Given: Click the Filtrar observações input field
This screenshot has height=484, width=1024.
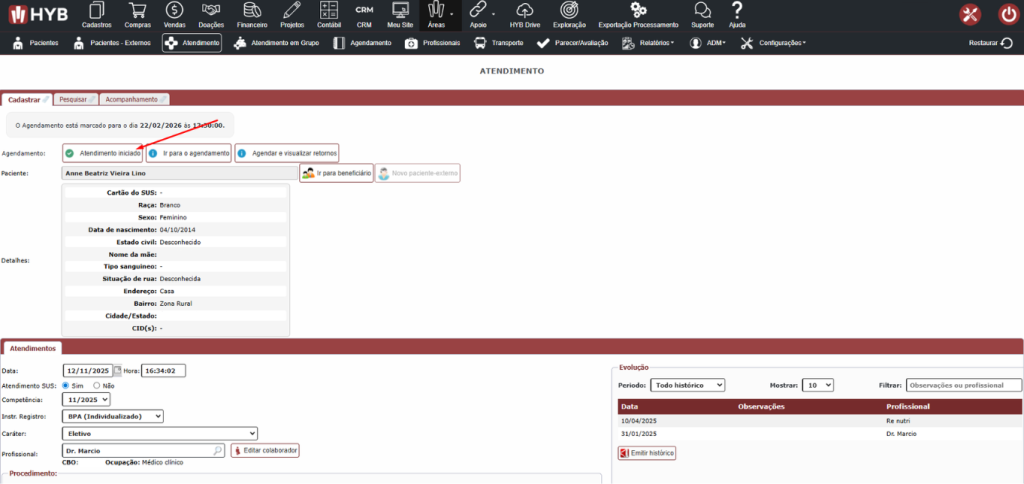Looking at the screenshot, I should 963,385.
